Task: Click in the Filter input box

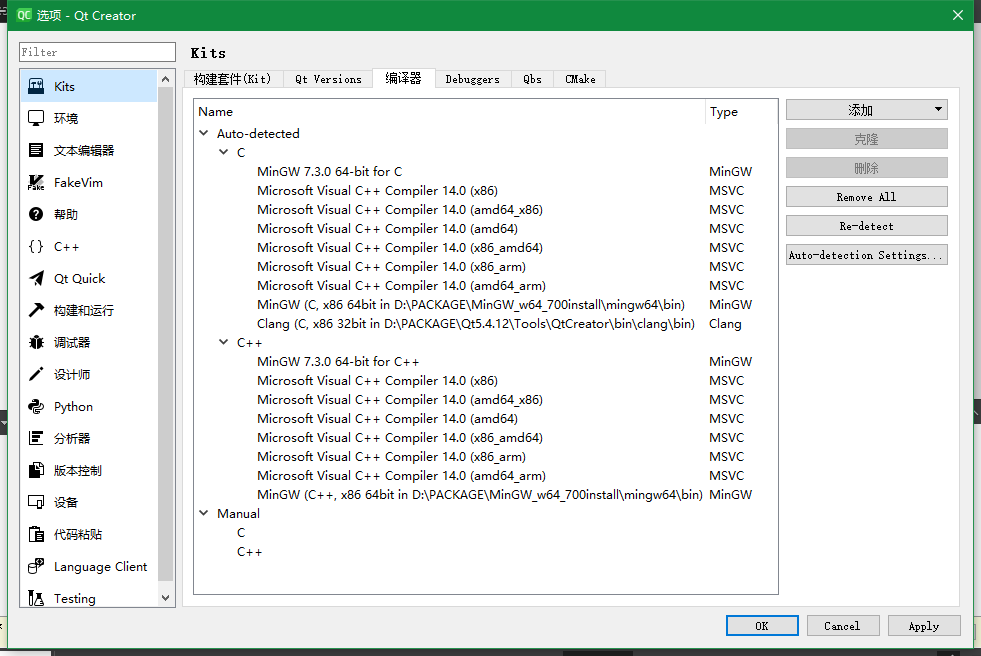Action: [x=96, y=50]
